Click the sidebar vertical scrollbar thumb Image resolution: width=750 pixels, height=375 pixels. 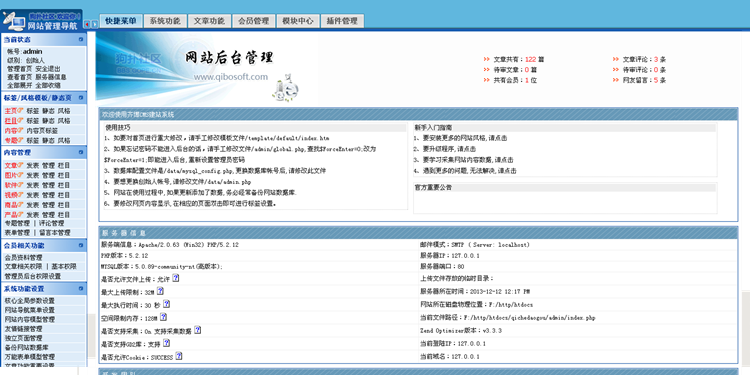tap(92, 335)
